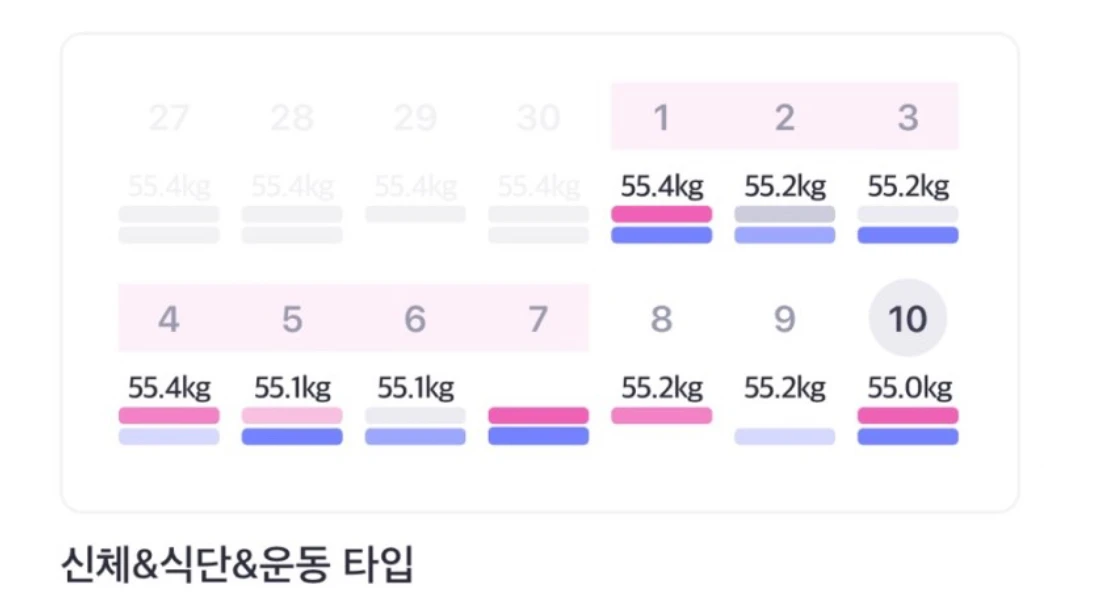The height and width of the screenshot is (616, 1113).
Task: Click the blue exercise bar under day 5
Action: pyautogui.click(x=292, y=436)
